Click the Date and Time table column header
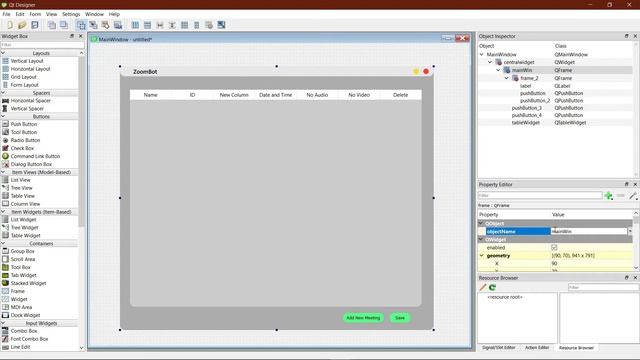This screenshot has height=360, width=640. coord(276,95)
